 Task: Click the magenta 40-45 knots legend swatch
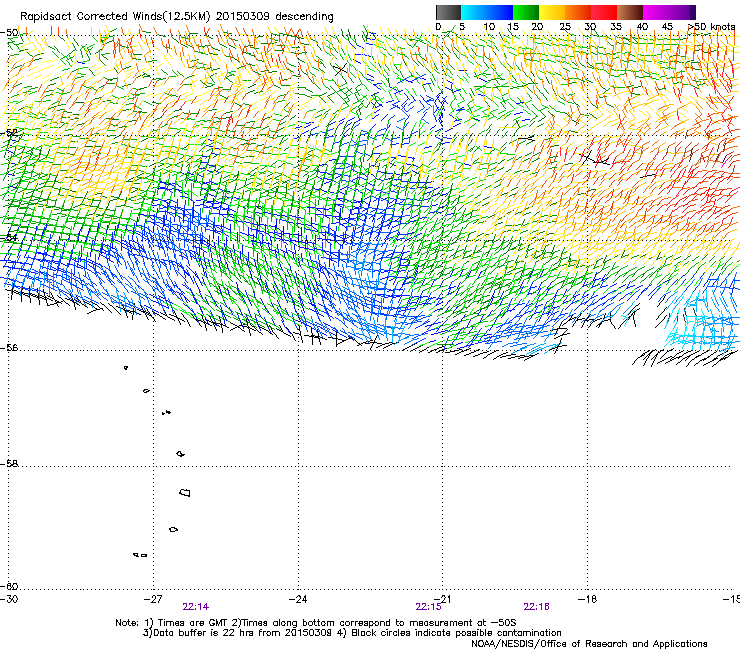(x=656, y=12)
